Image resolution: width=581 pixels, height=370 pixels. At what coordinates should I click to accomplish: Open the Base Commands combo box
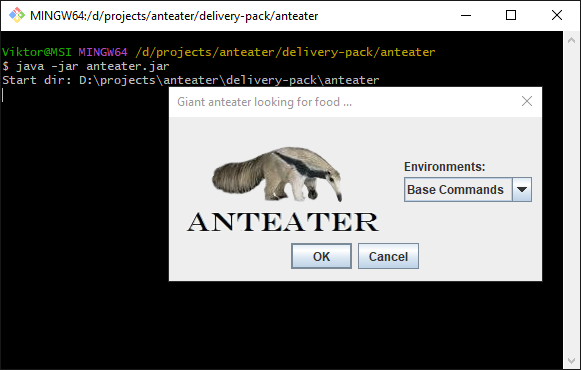point(468,190)
